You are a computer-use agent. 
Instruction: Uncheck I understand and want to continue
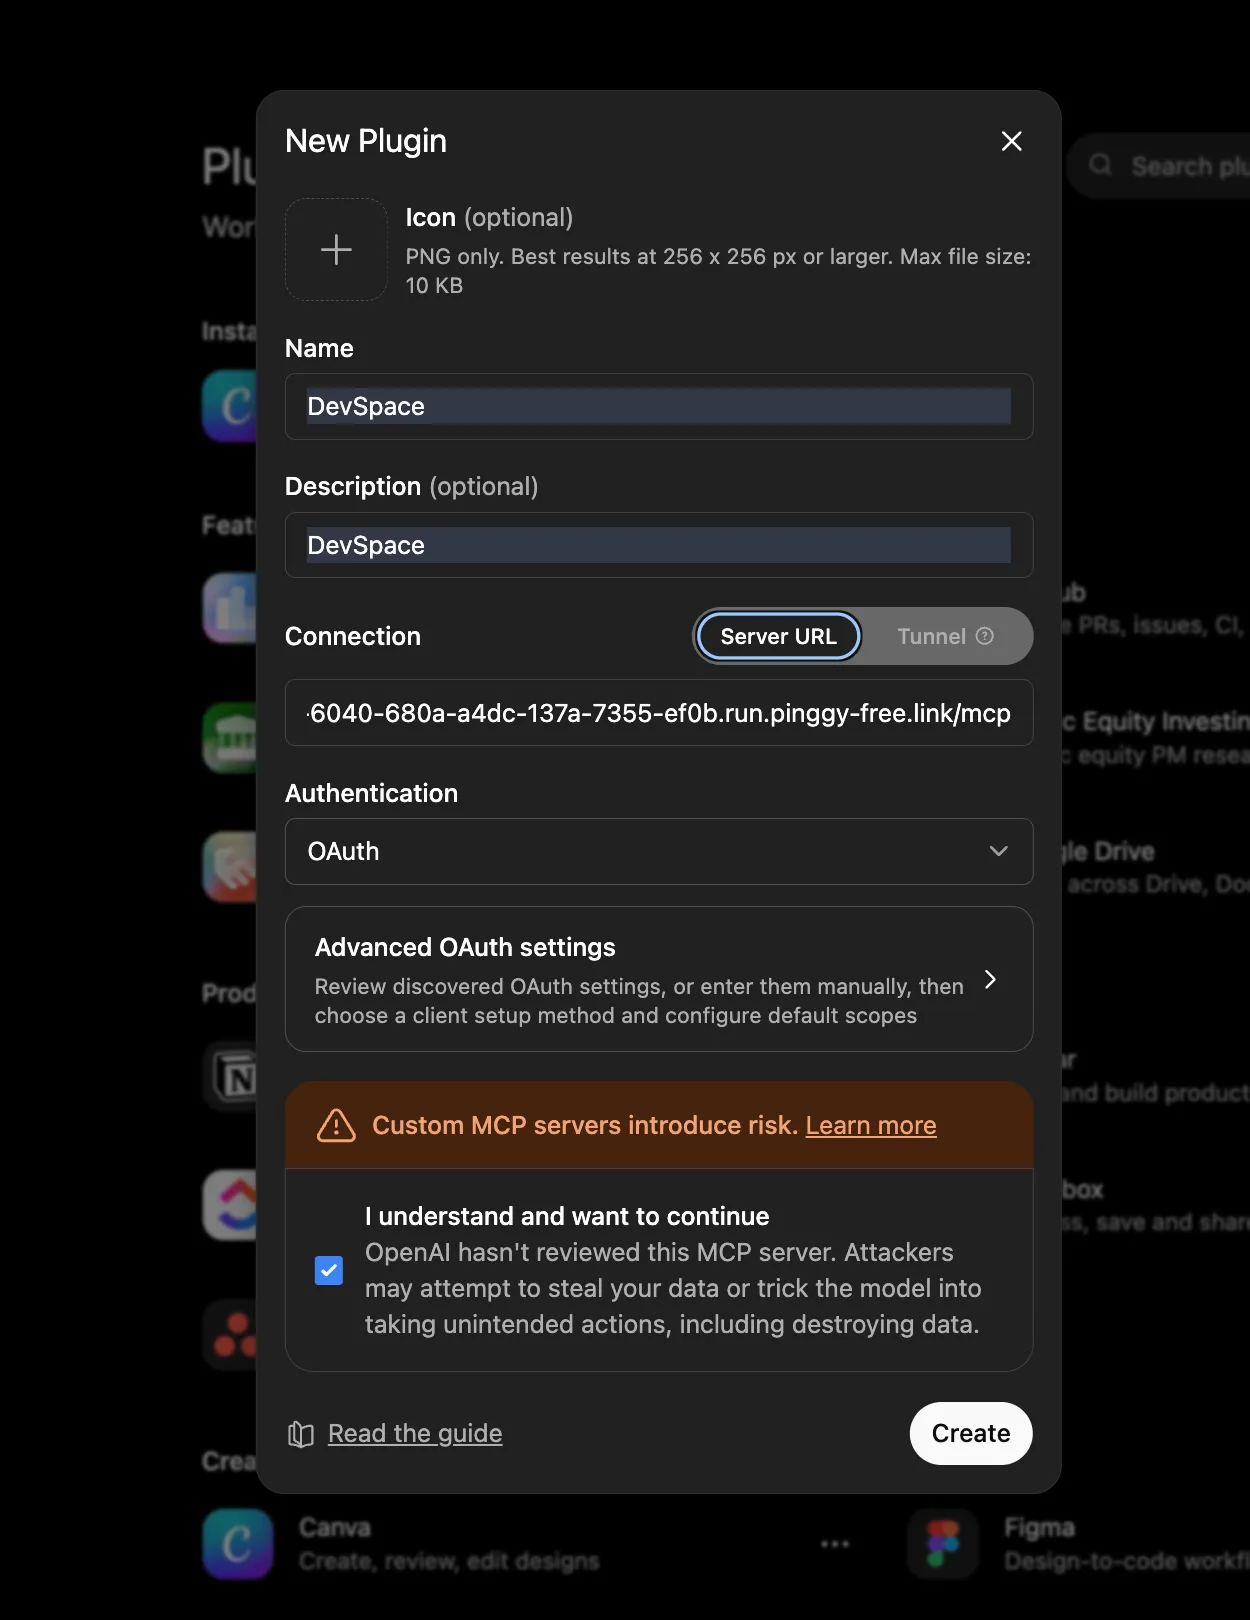coord(328,1270)
